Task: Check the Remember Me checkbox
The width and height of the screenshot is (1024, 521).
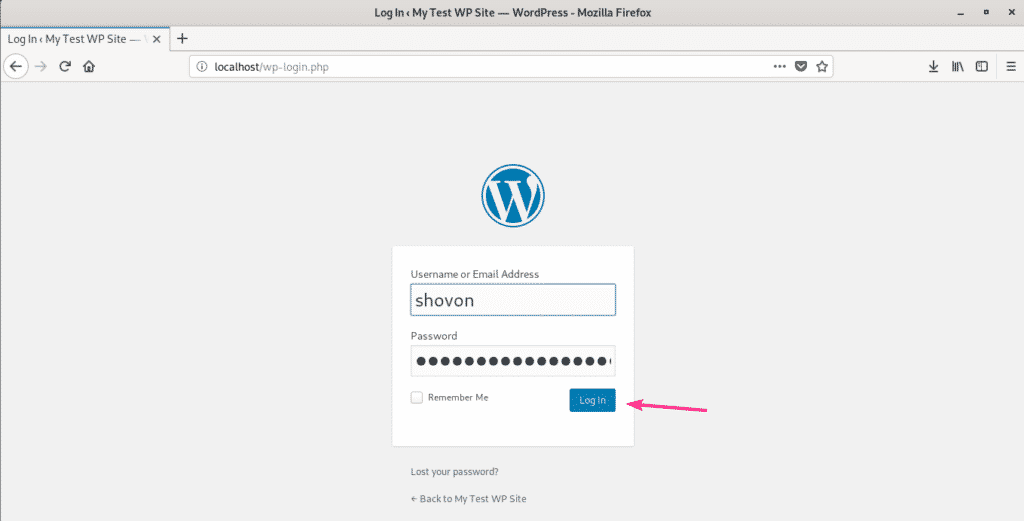Action: tap(417, 398)
